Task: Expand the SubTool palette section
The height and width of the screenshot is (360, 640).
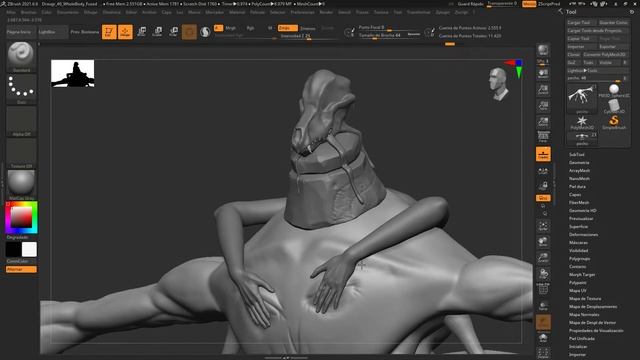Action: coord(577,155)
